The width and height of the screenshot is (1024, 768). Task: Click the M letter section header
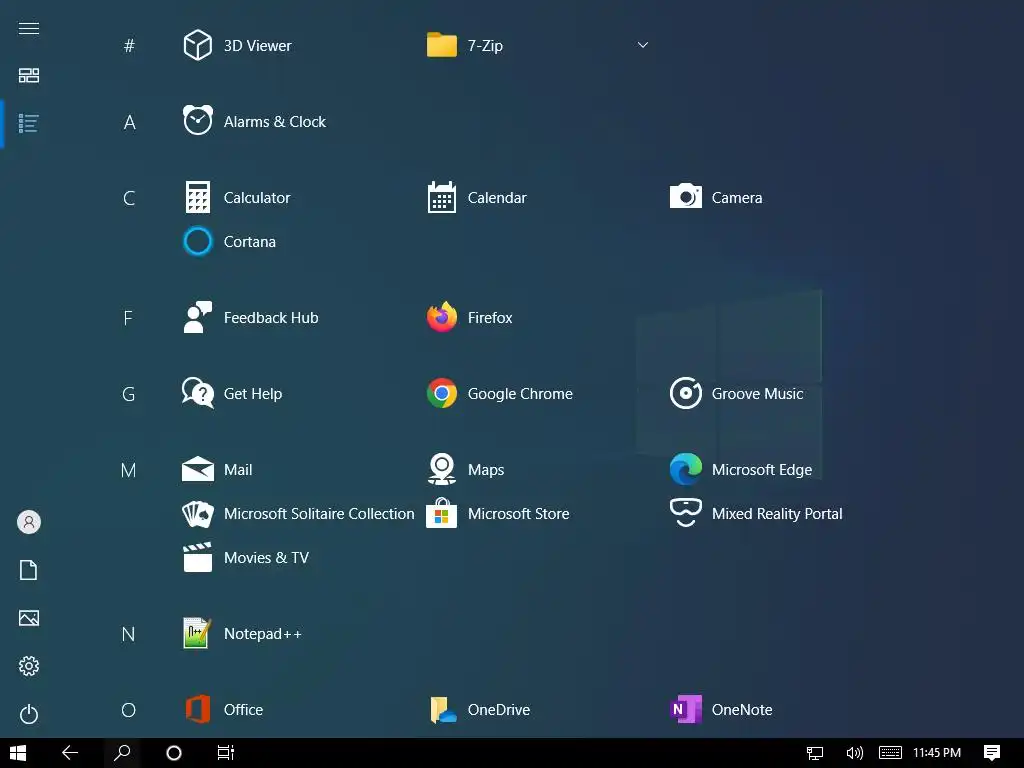pyautogui.click(x=129, y=470)
